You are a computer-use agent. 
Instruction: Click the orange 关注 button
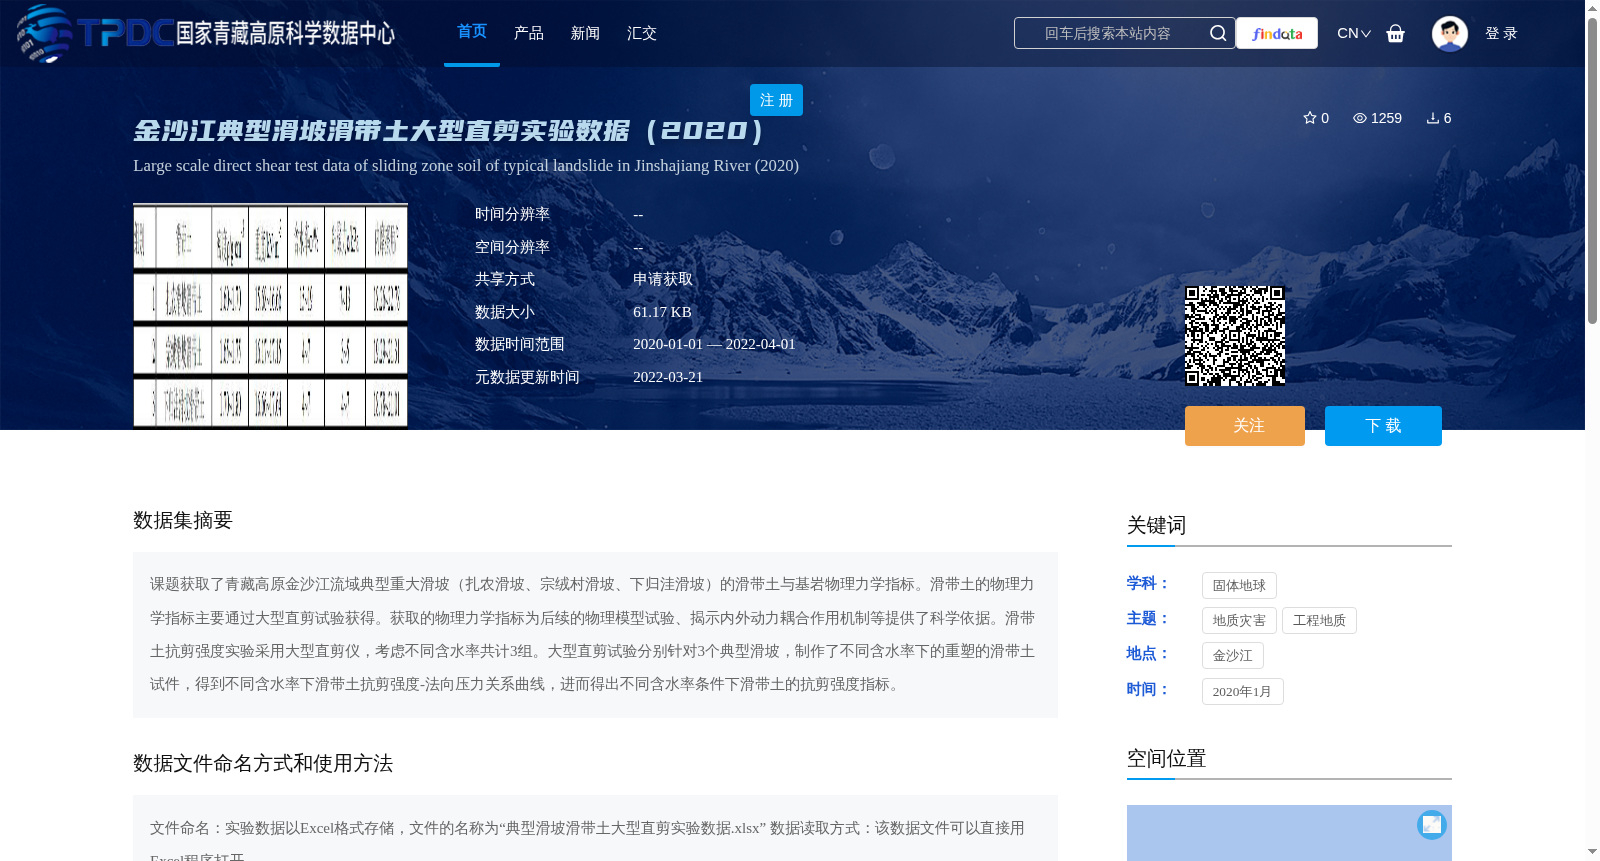click(x=1245, y=426)
